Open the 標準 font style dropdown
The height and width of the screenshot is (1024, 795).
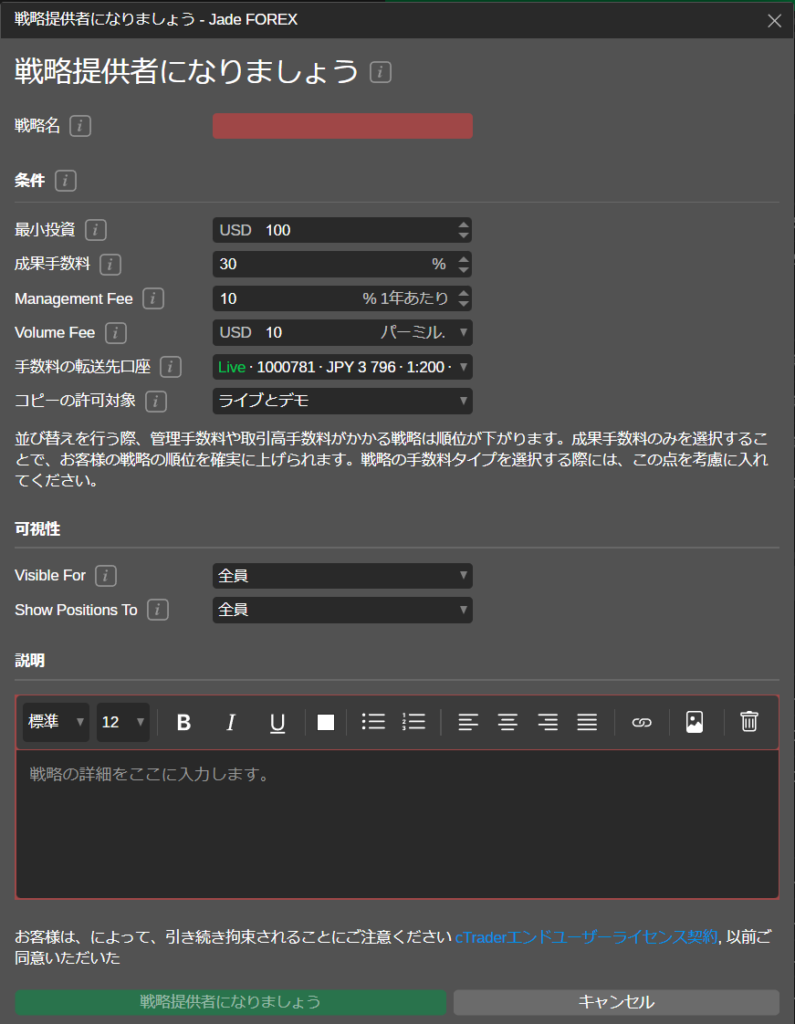[56, 722]
